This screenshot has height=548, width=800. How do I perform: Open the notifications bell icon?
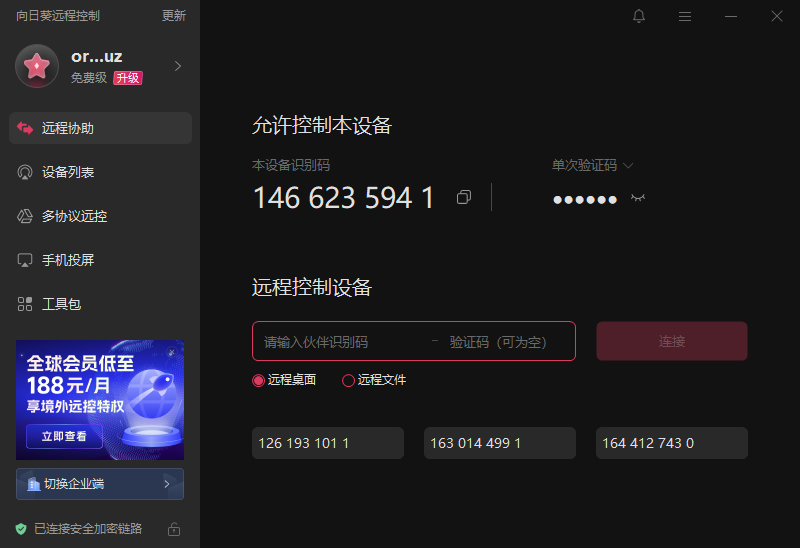pyautogui.click(x=639, y=16)
